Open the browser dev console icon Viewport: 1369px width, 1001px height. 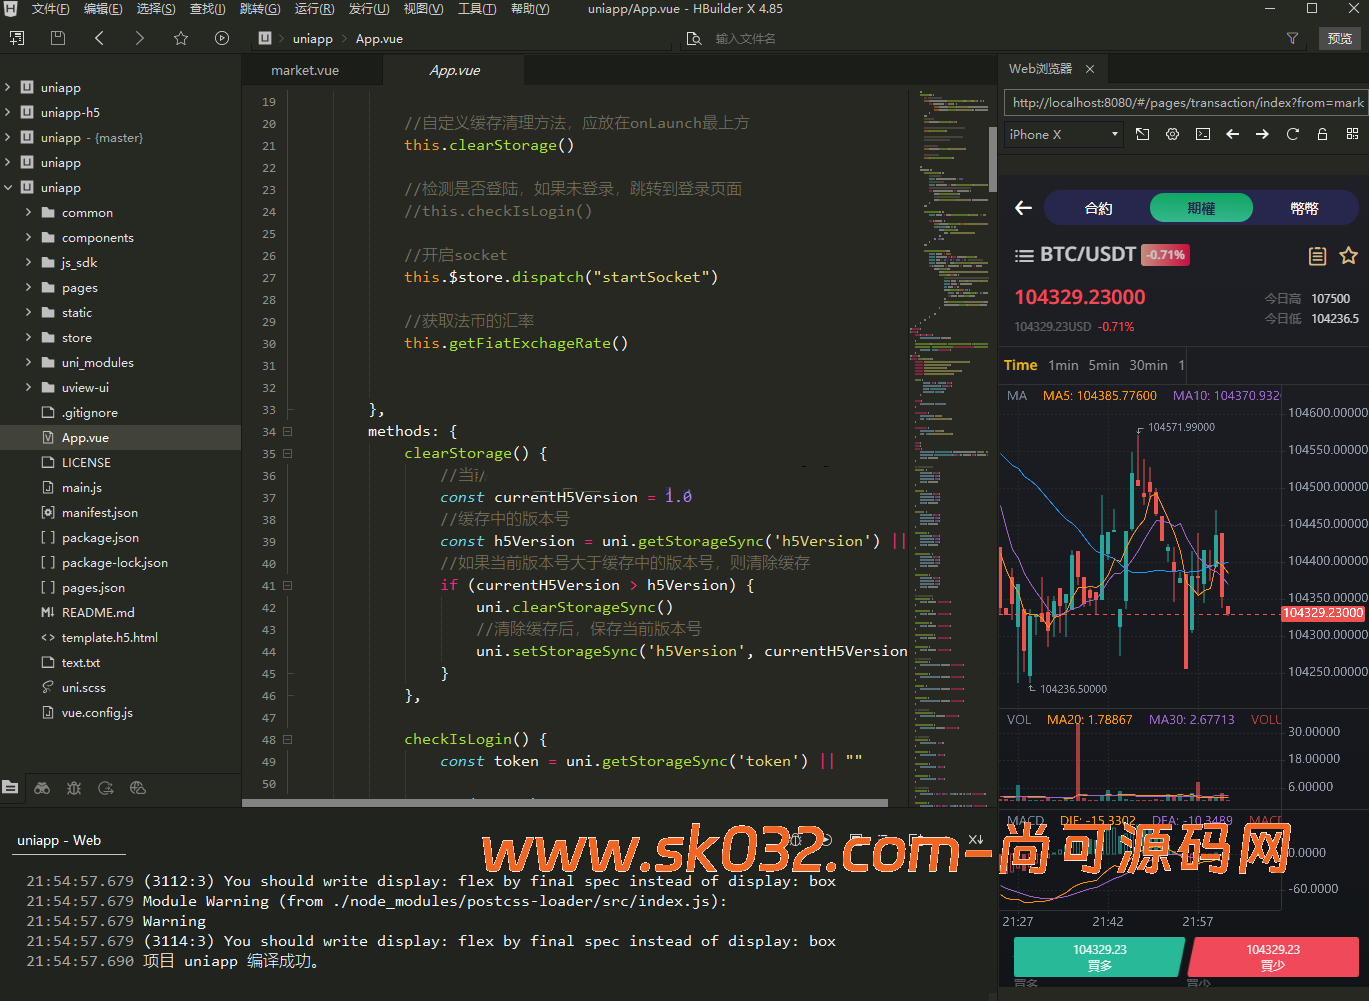click(1202, 134)
